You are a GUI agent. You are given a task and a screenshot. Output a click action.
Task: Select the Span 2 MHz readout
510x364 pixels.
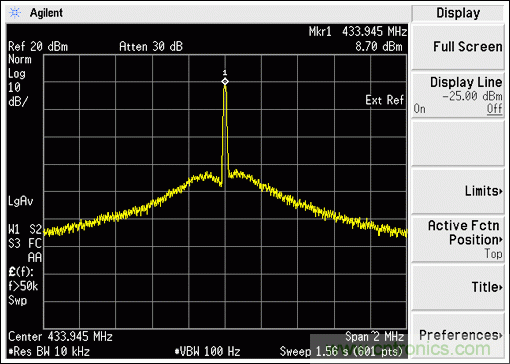374,337
